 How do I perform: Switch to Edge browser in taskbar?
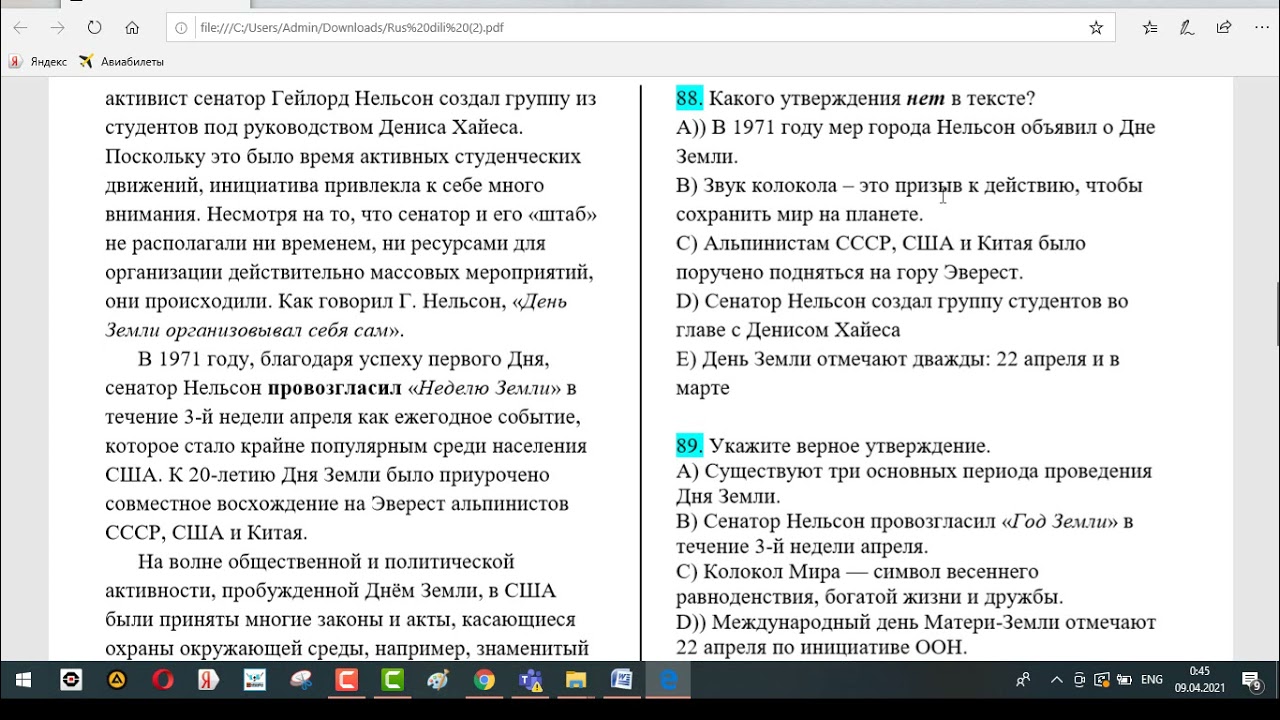[668, 680]
